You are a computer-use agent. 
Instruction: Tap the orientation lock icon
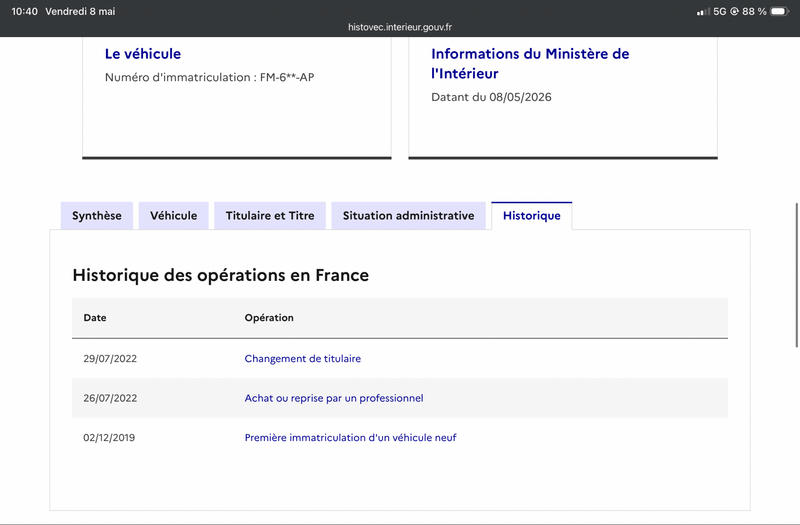735,11
